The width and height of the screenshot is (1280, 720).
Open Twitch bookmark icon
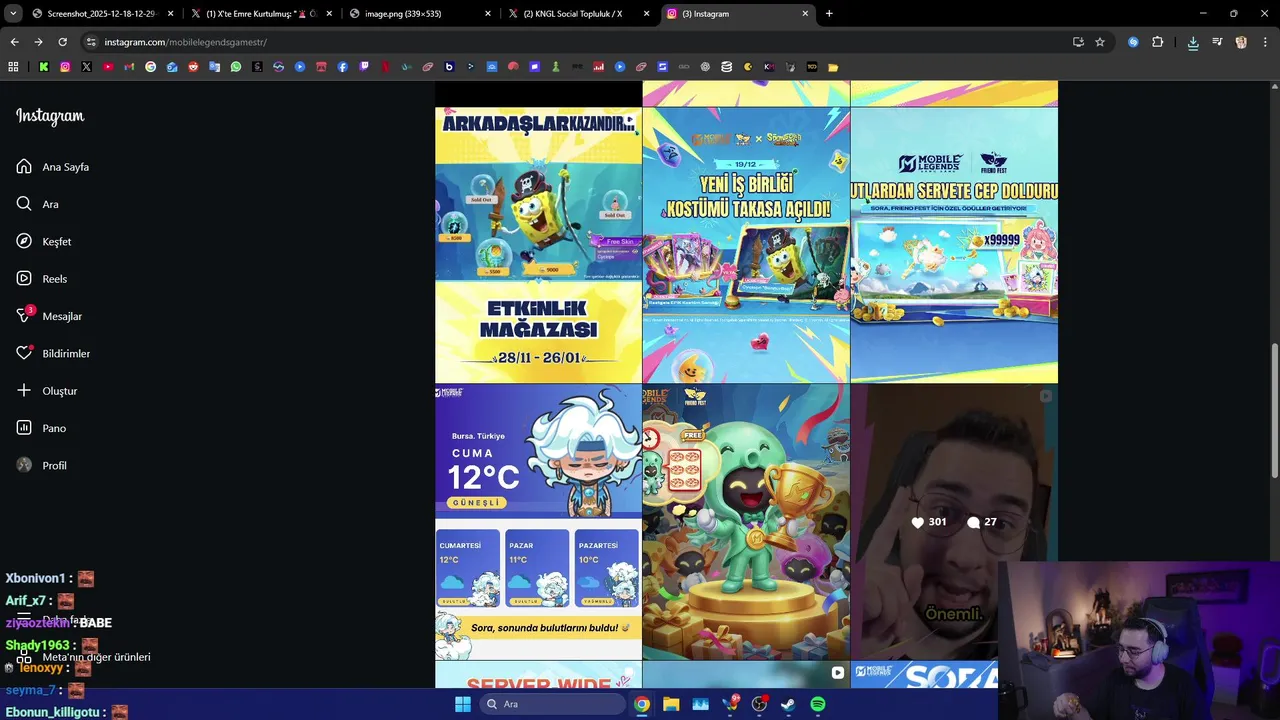[x=364, y=67]
